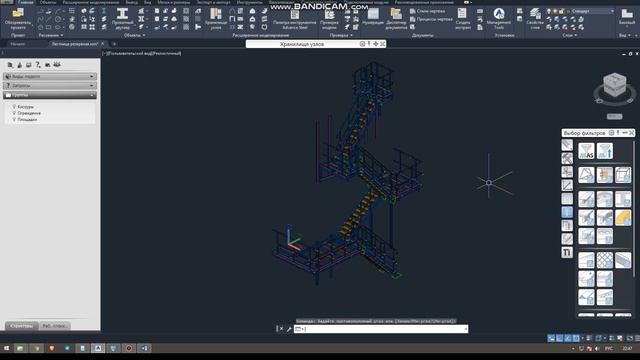Switch to Раб. плоск. bottom tab
The height and width of the screenshot is (360, 640).
pyautogui.click(x=54, y=326)
